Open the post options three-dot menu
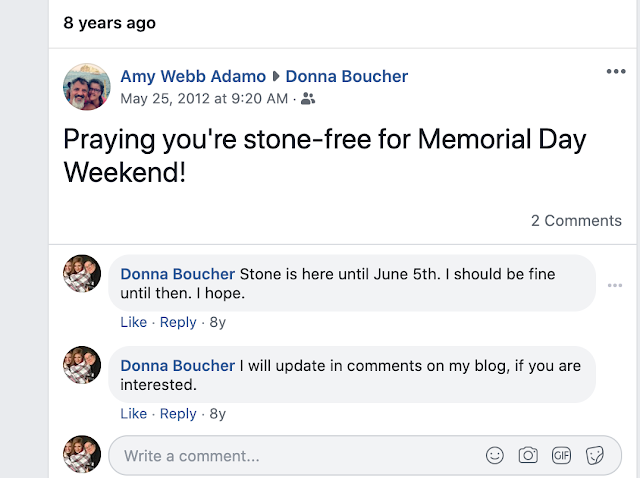 (x=615, y=71)
